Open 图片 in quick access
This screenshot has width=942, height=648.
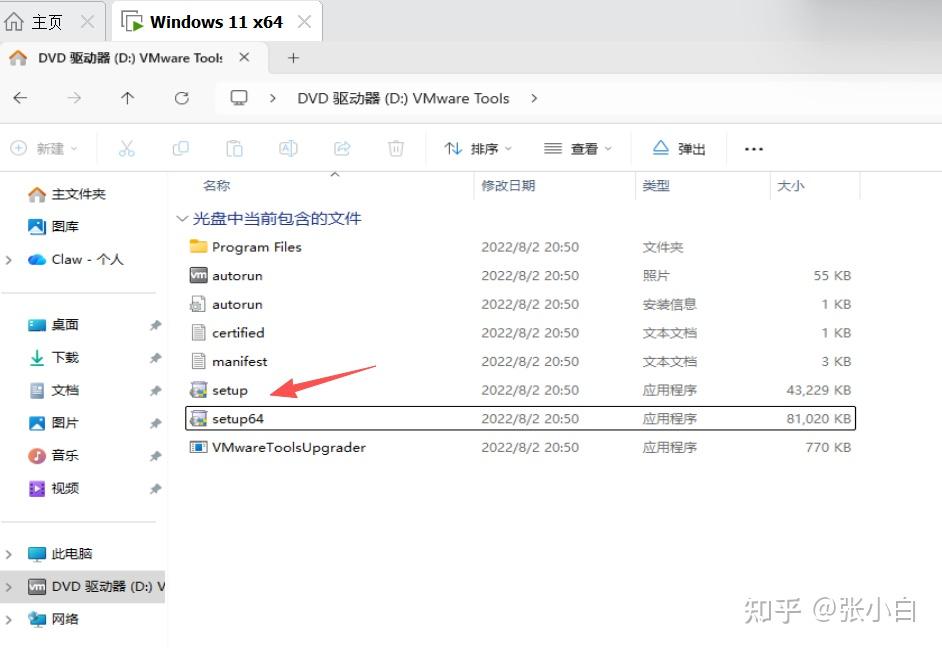click(x=54, y=423)
